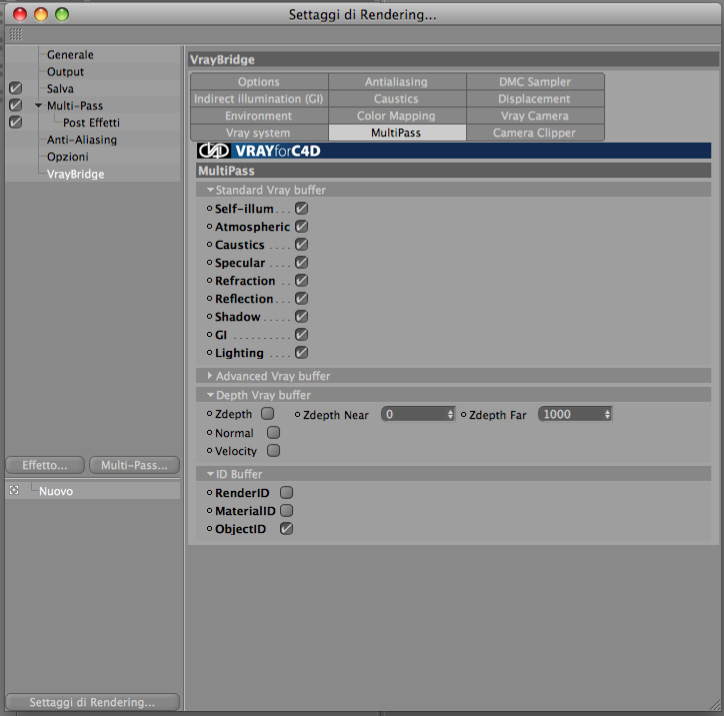
Task: Click the Multi-Pass... button
Action: 134,465
